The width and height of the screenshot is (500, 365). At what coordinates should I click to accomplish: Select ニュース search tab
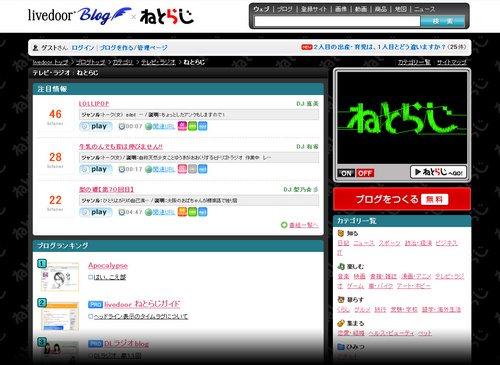(425, 9)
